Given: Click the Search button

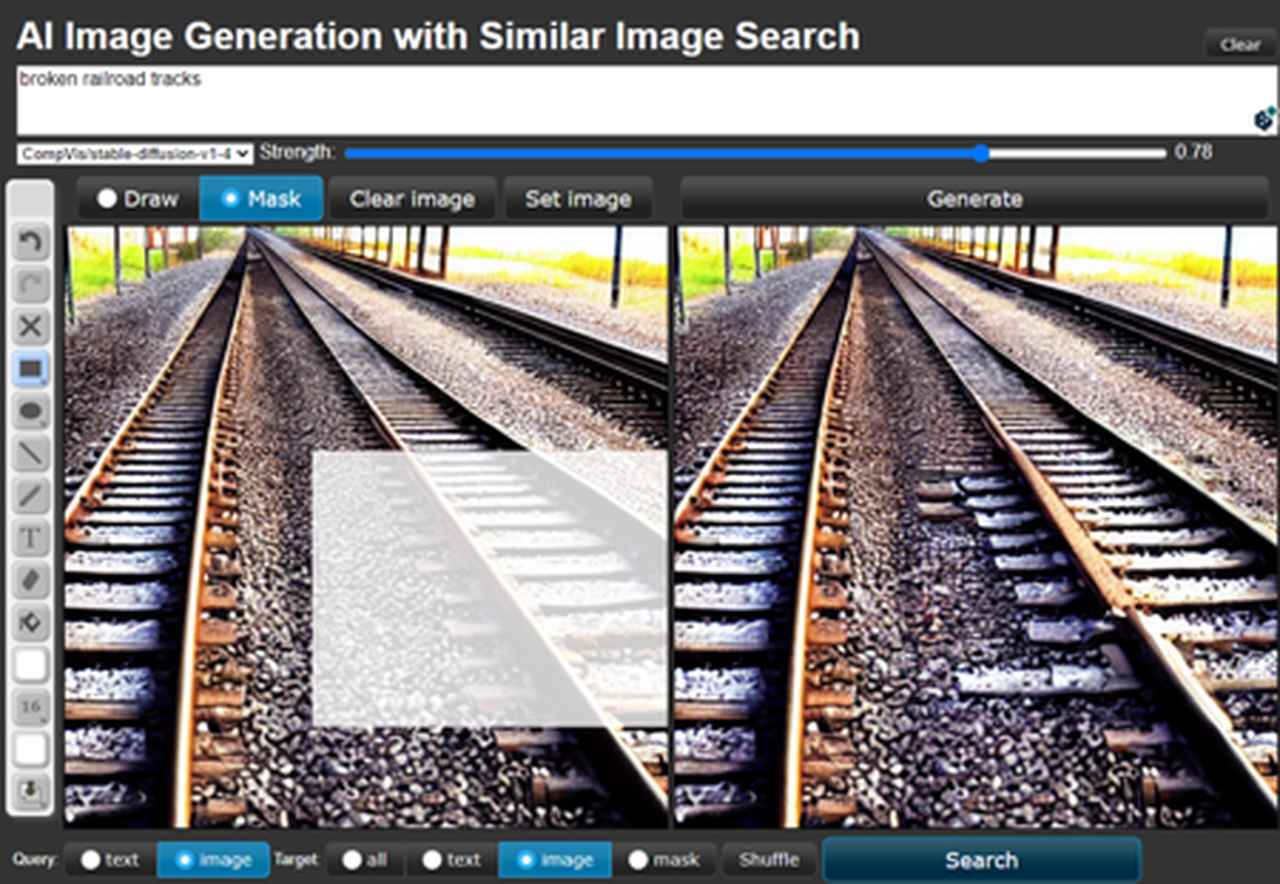Looking at the screenshot, I should [x=982, y=860].
